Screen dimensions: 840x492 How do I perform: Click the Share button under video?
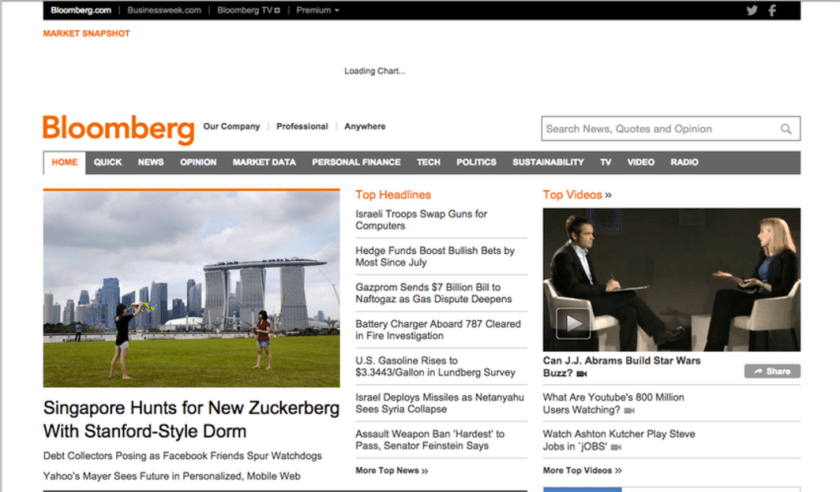point(772,371)
